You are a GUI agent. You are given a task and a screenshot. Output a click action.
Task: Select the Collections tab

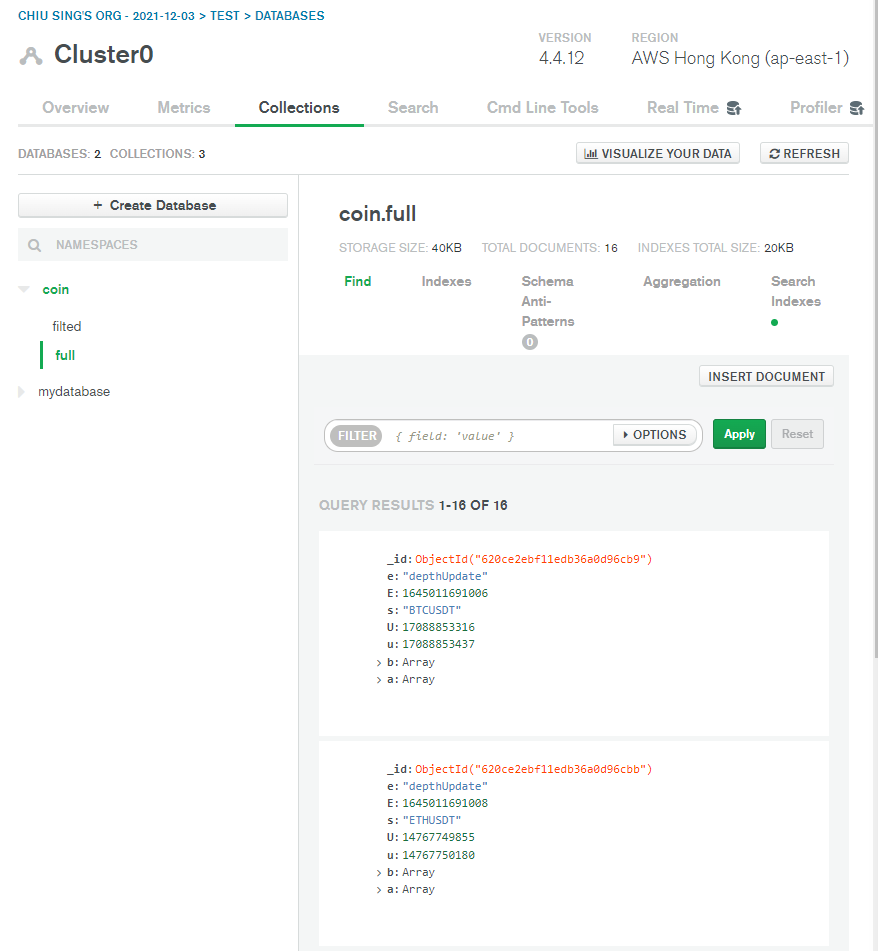[x=299, y=107]
